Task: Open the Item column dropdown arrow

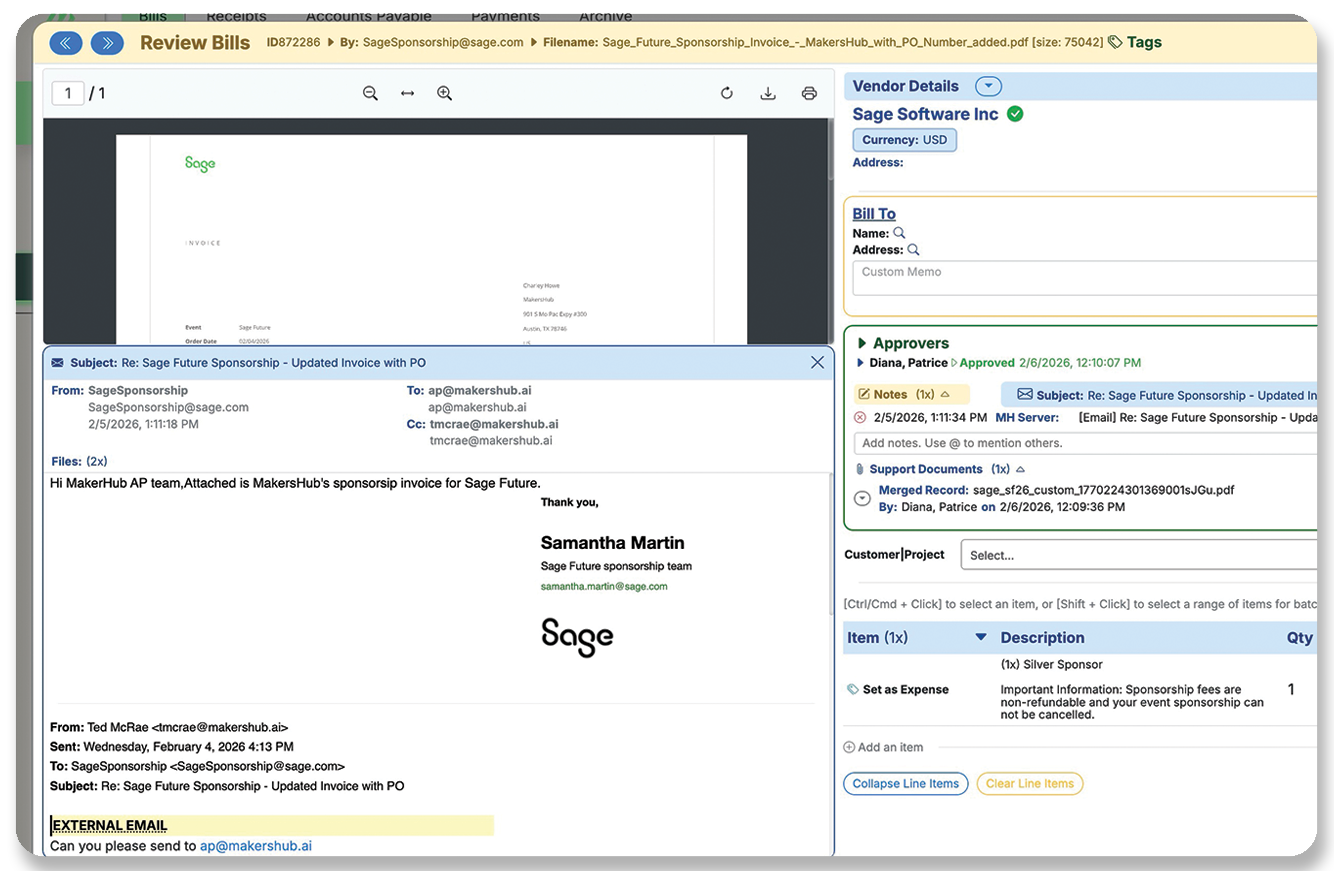Action: (x=981, y=637)
